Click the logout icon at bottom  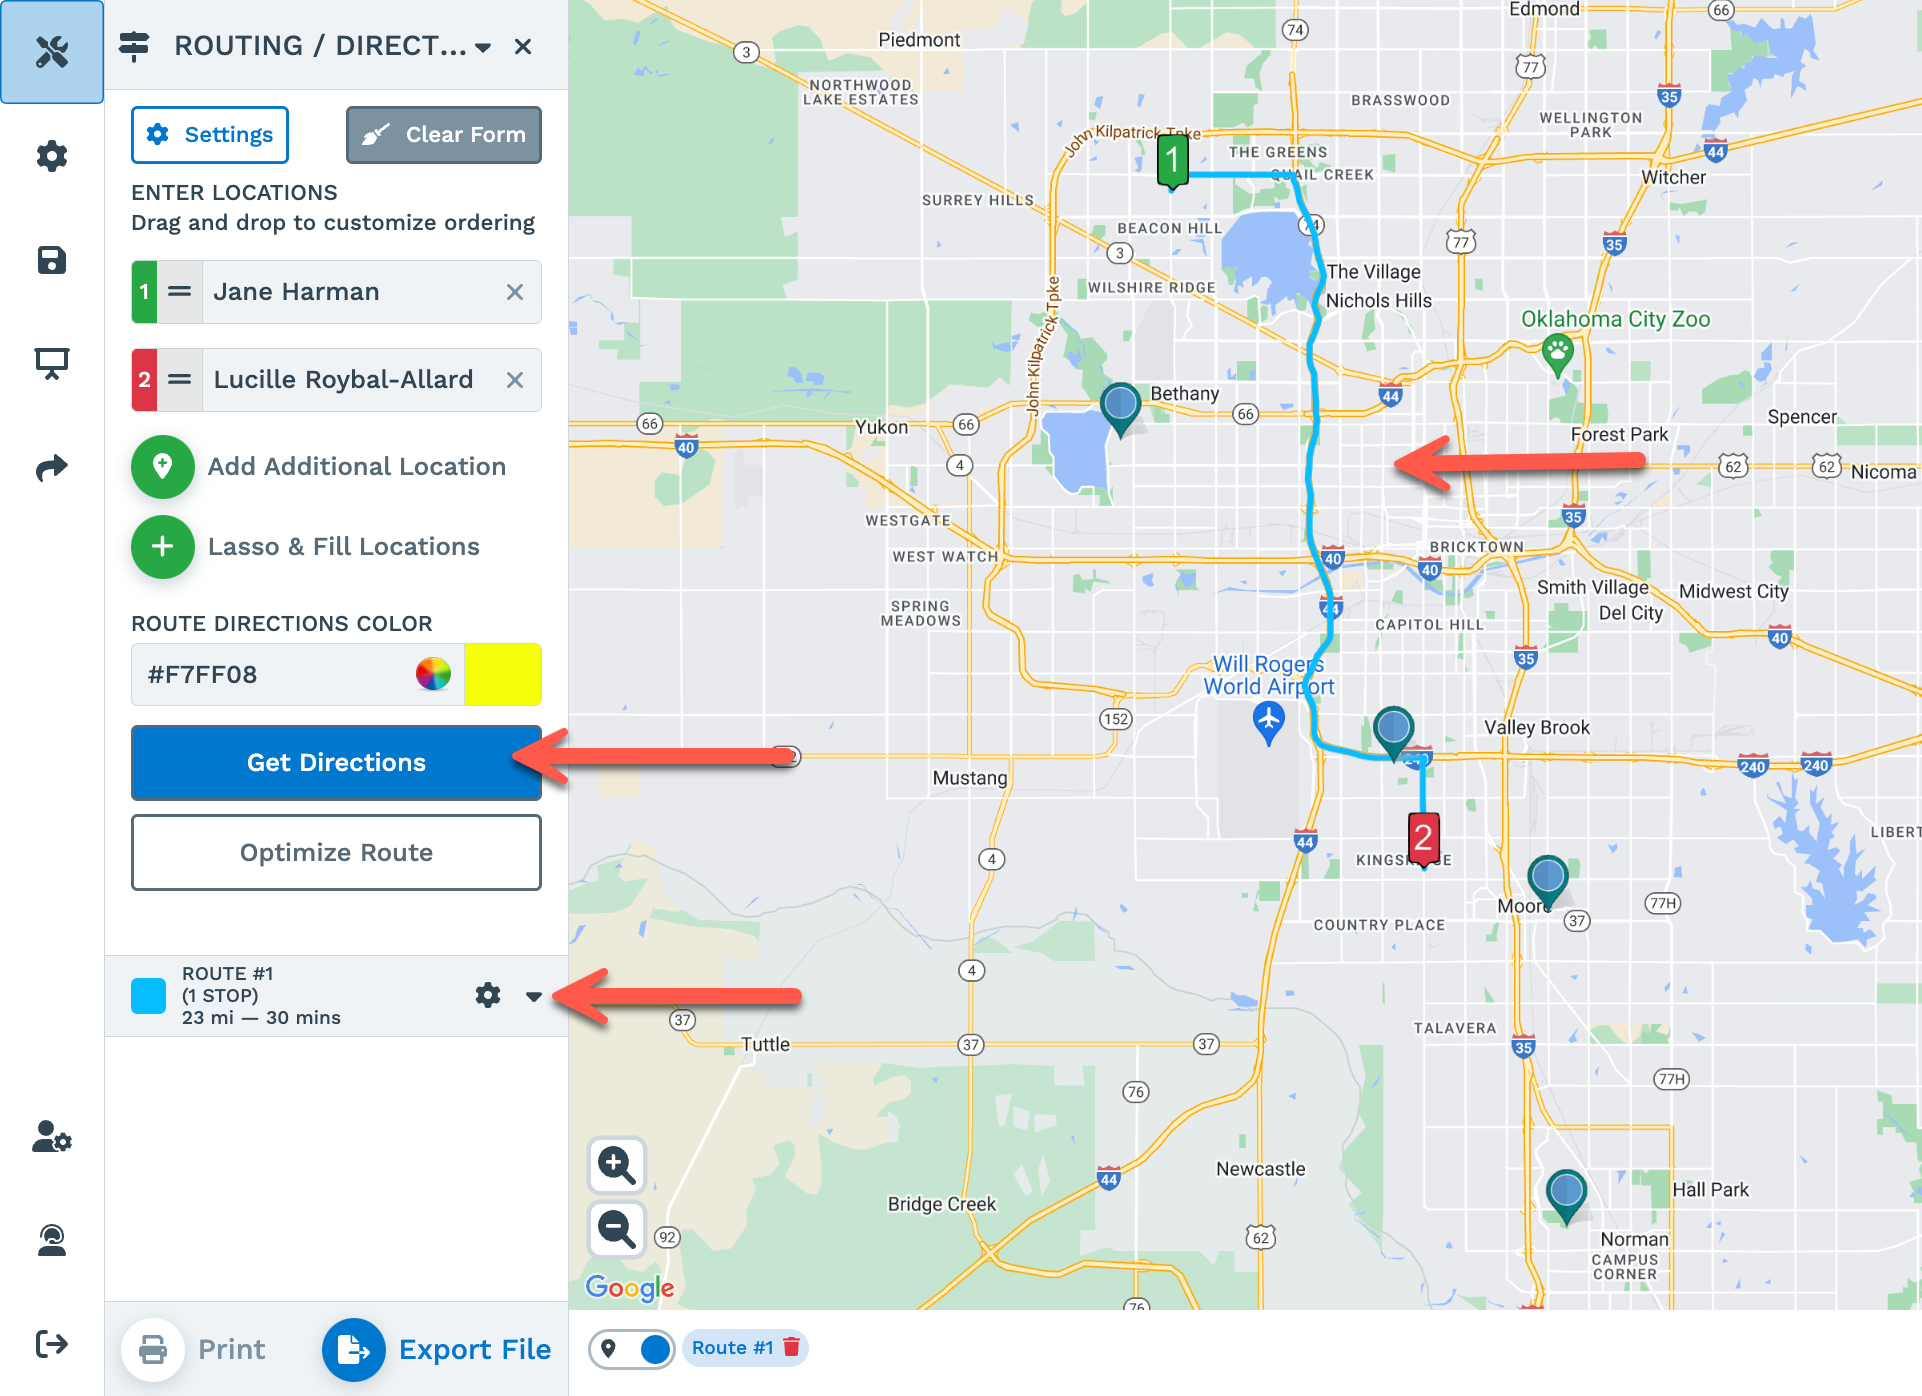point(52,1343)
